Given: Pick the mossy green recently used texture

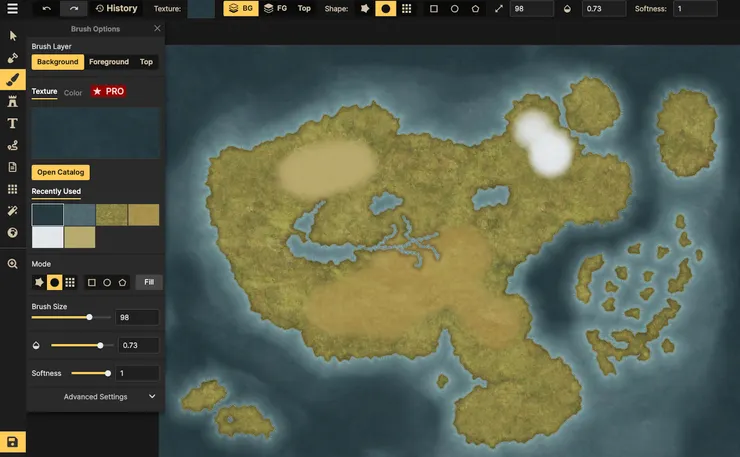Looking at the screenshot, I should pyautogui.click(x=111, y=214).
